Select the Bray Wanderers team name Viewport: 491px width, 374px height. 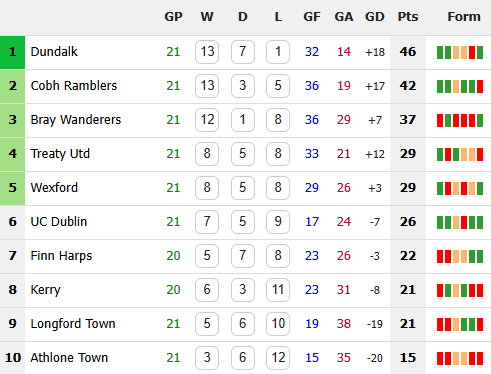(76, 120)
